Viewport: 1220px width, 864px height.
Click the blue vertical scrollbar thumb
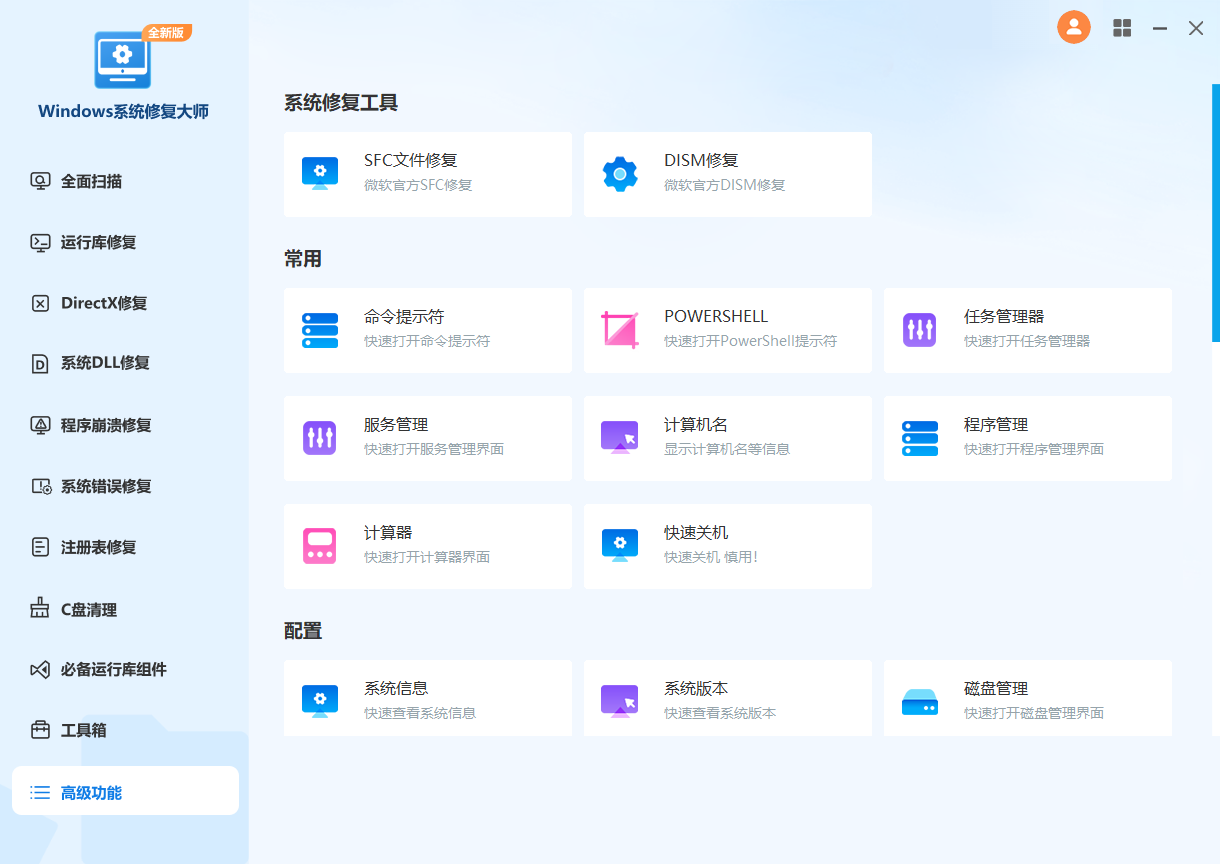coord(1216,212)
